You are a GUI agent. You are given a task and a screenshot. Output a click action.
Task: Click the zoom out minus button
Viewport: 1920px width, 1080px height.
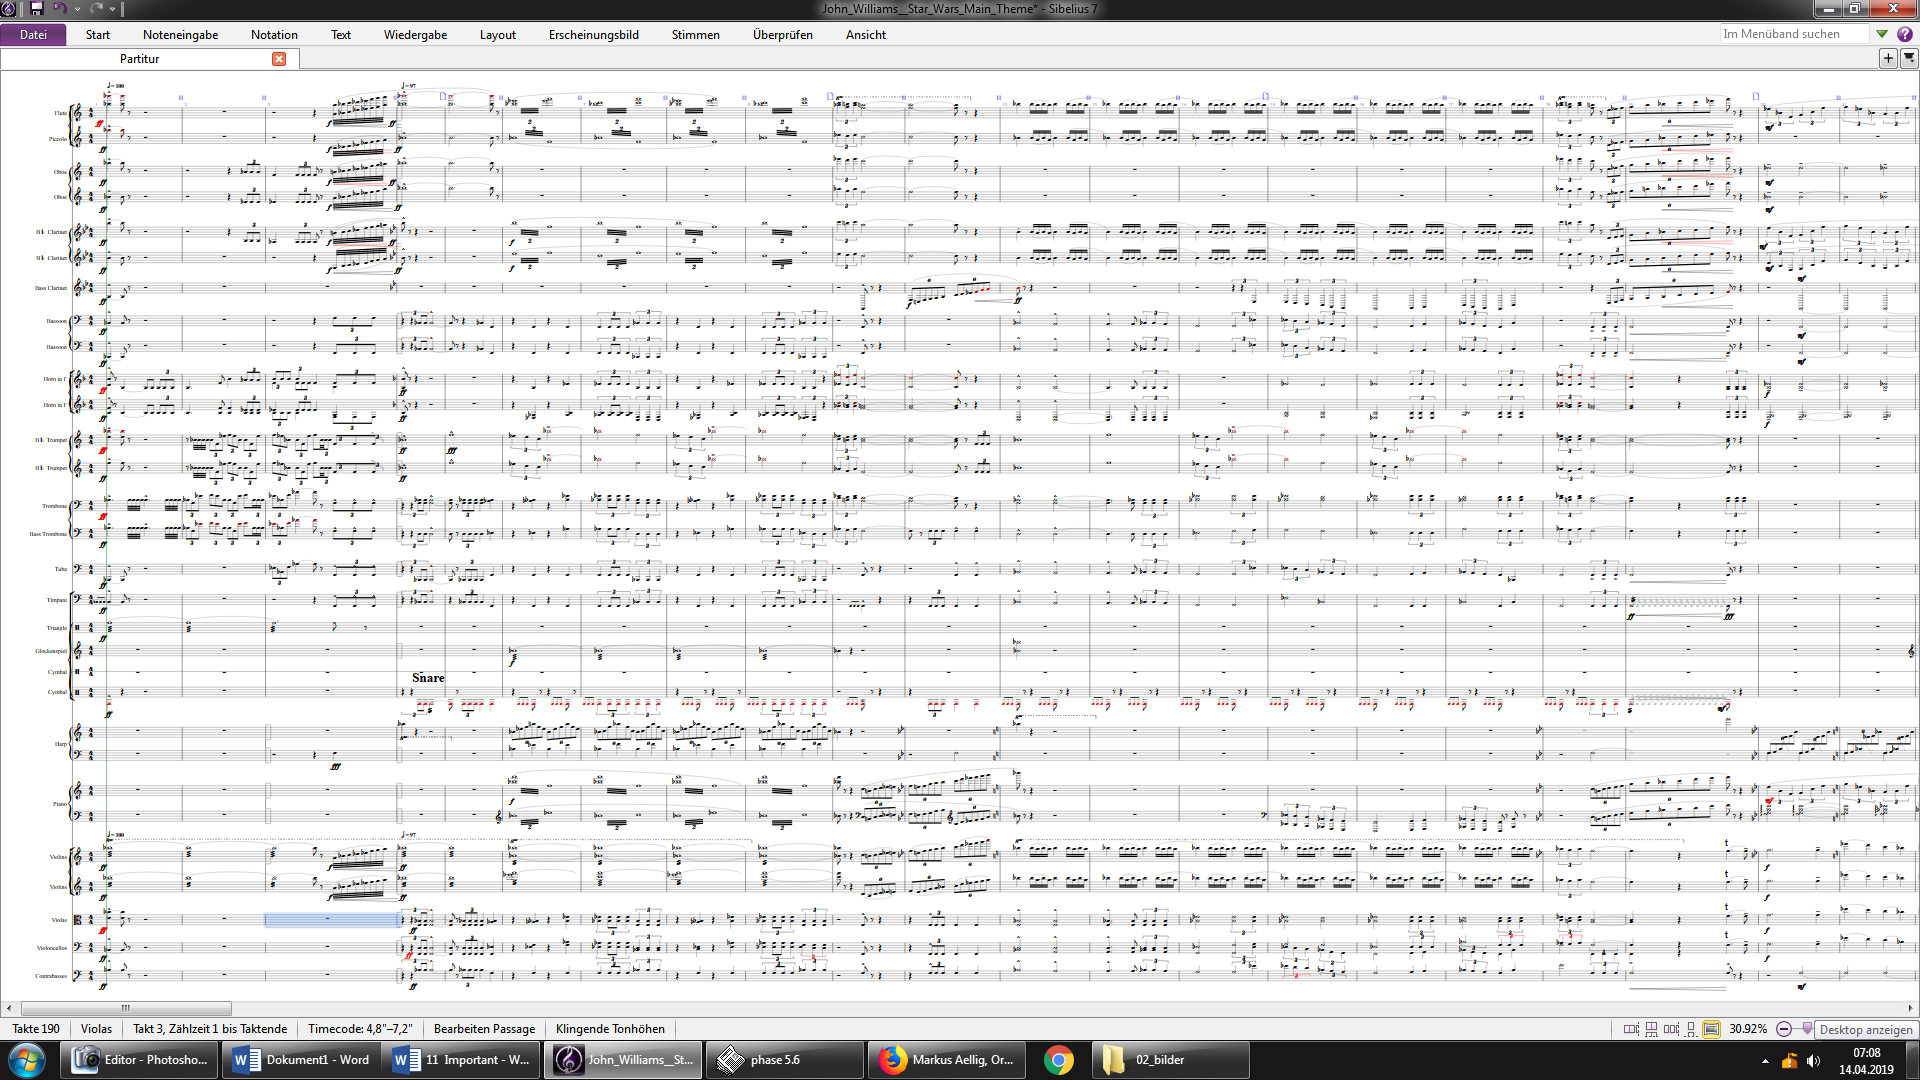(1784, 1029)
